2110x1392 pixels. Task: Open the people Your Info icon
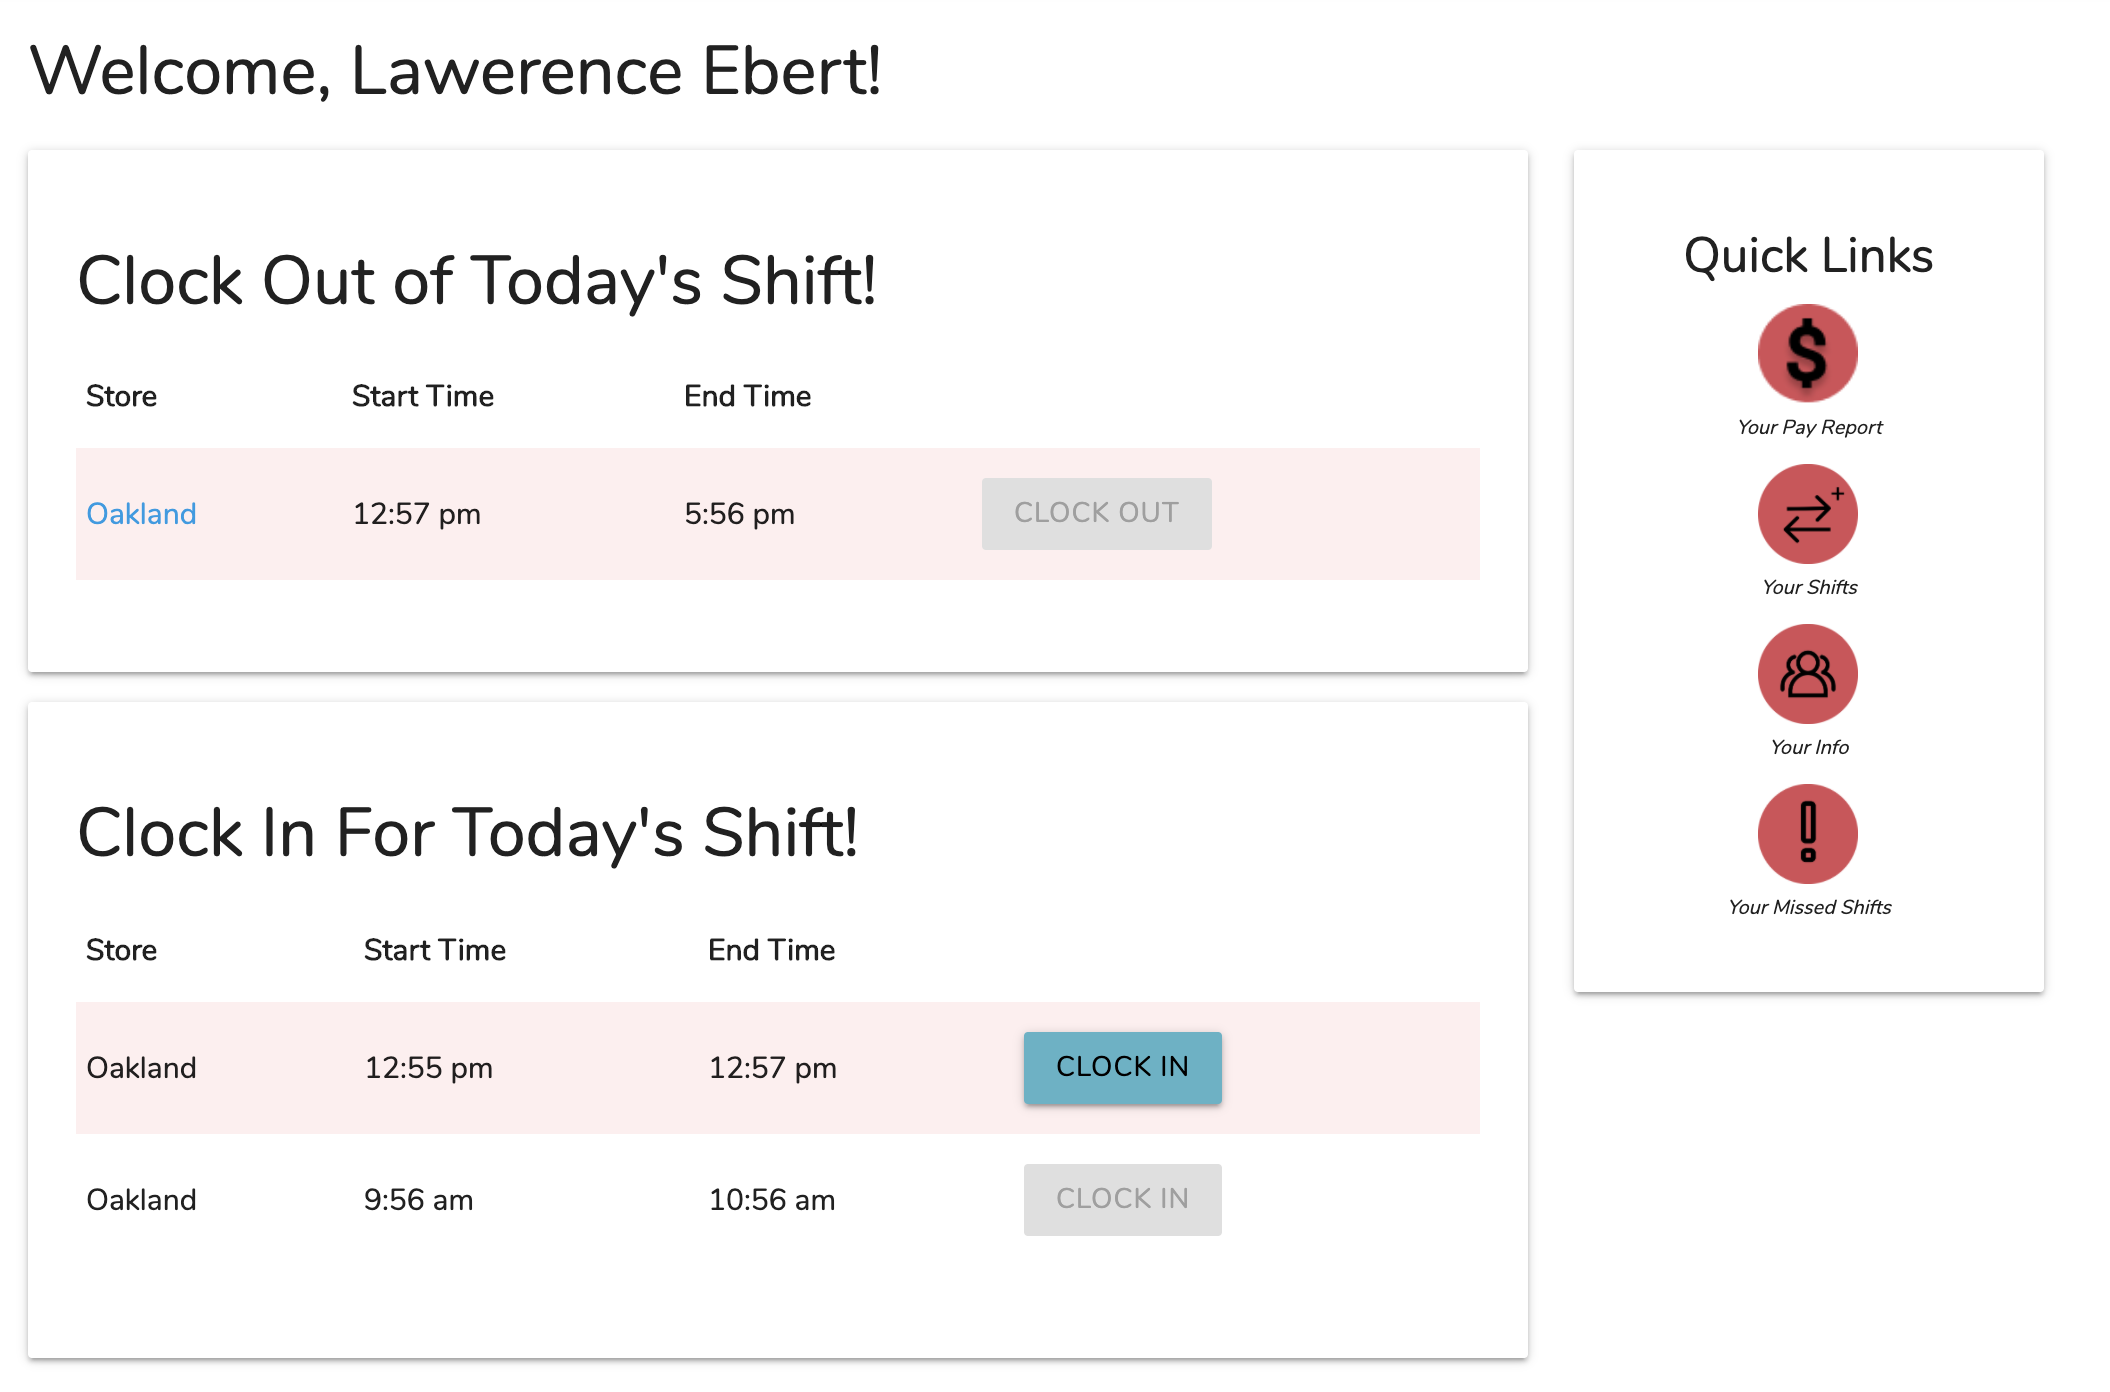(x=1807, y=674)
